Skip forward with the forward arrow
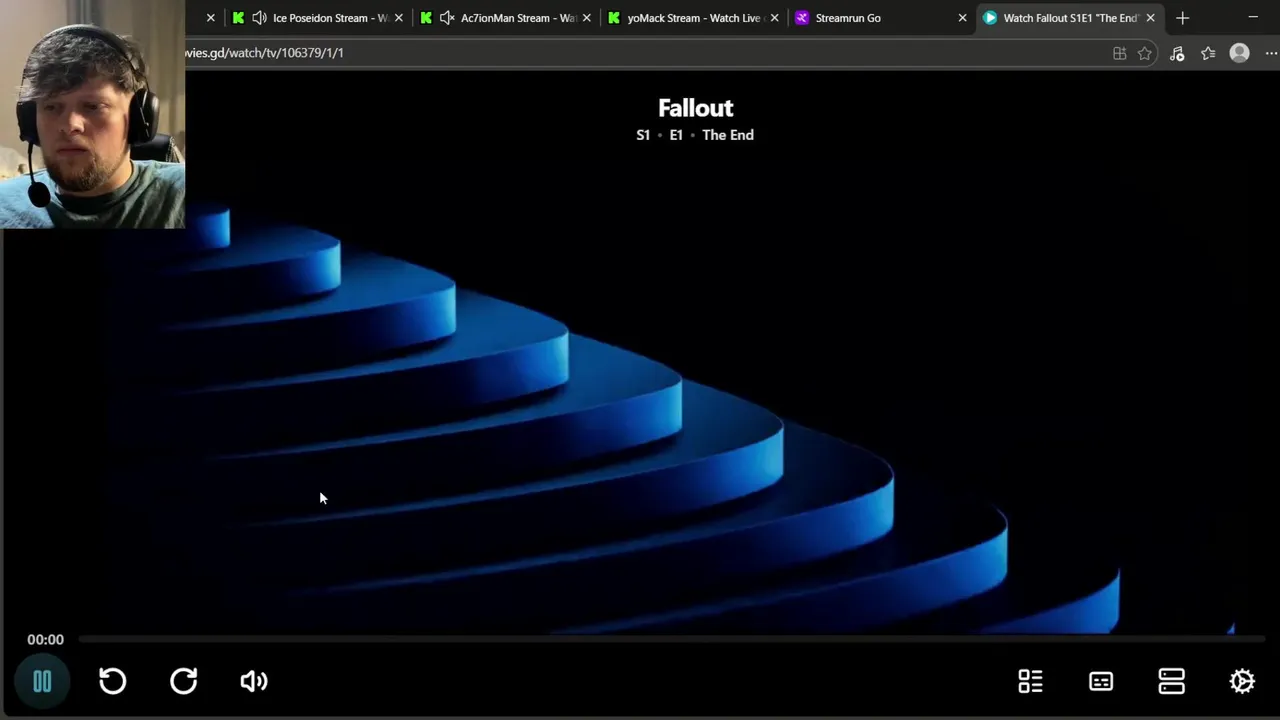The width and height of the screenshot is (1280, 720). pos(184,681)
